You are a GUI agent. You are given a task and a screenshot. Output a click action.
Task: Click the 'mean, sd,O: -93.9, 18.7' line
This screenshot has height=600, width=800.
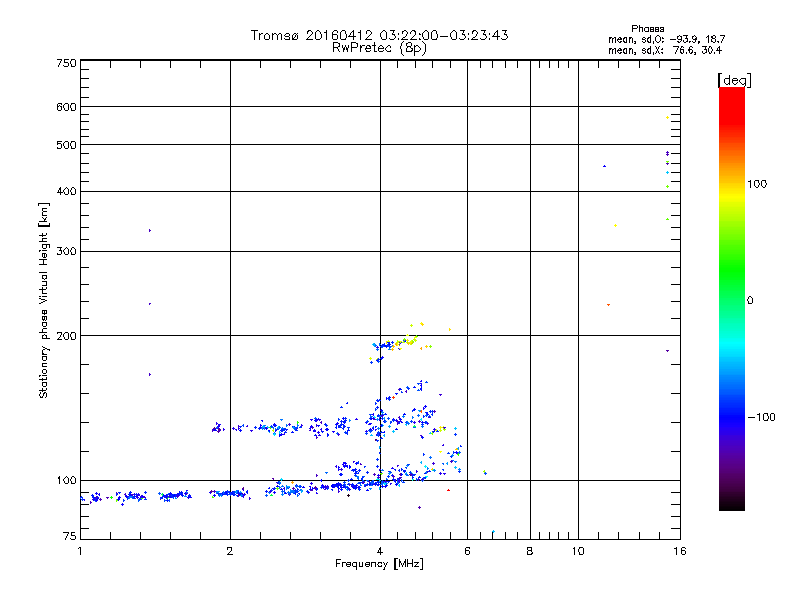(x=666, y=39)
